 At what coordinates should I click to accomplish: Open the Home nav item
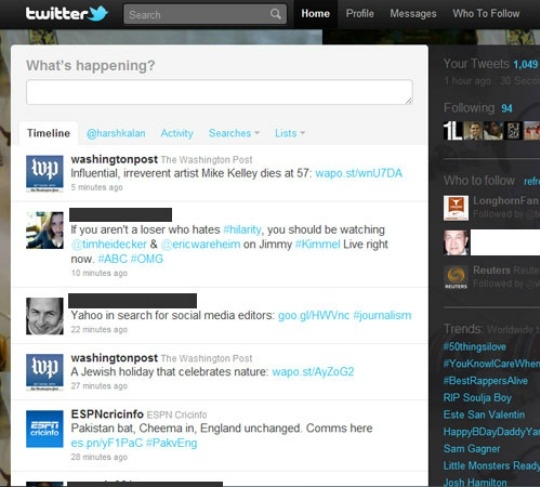point(315,14)
